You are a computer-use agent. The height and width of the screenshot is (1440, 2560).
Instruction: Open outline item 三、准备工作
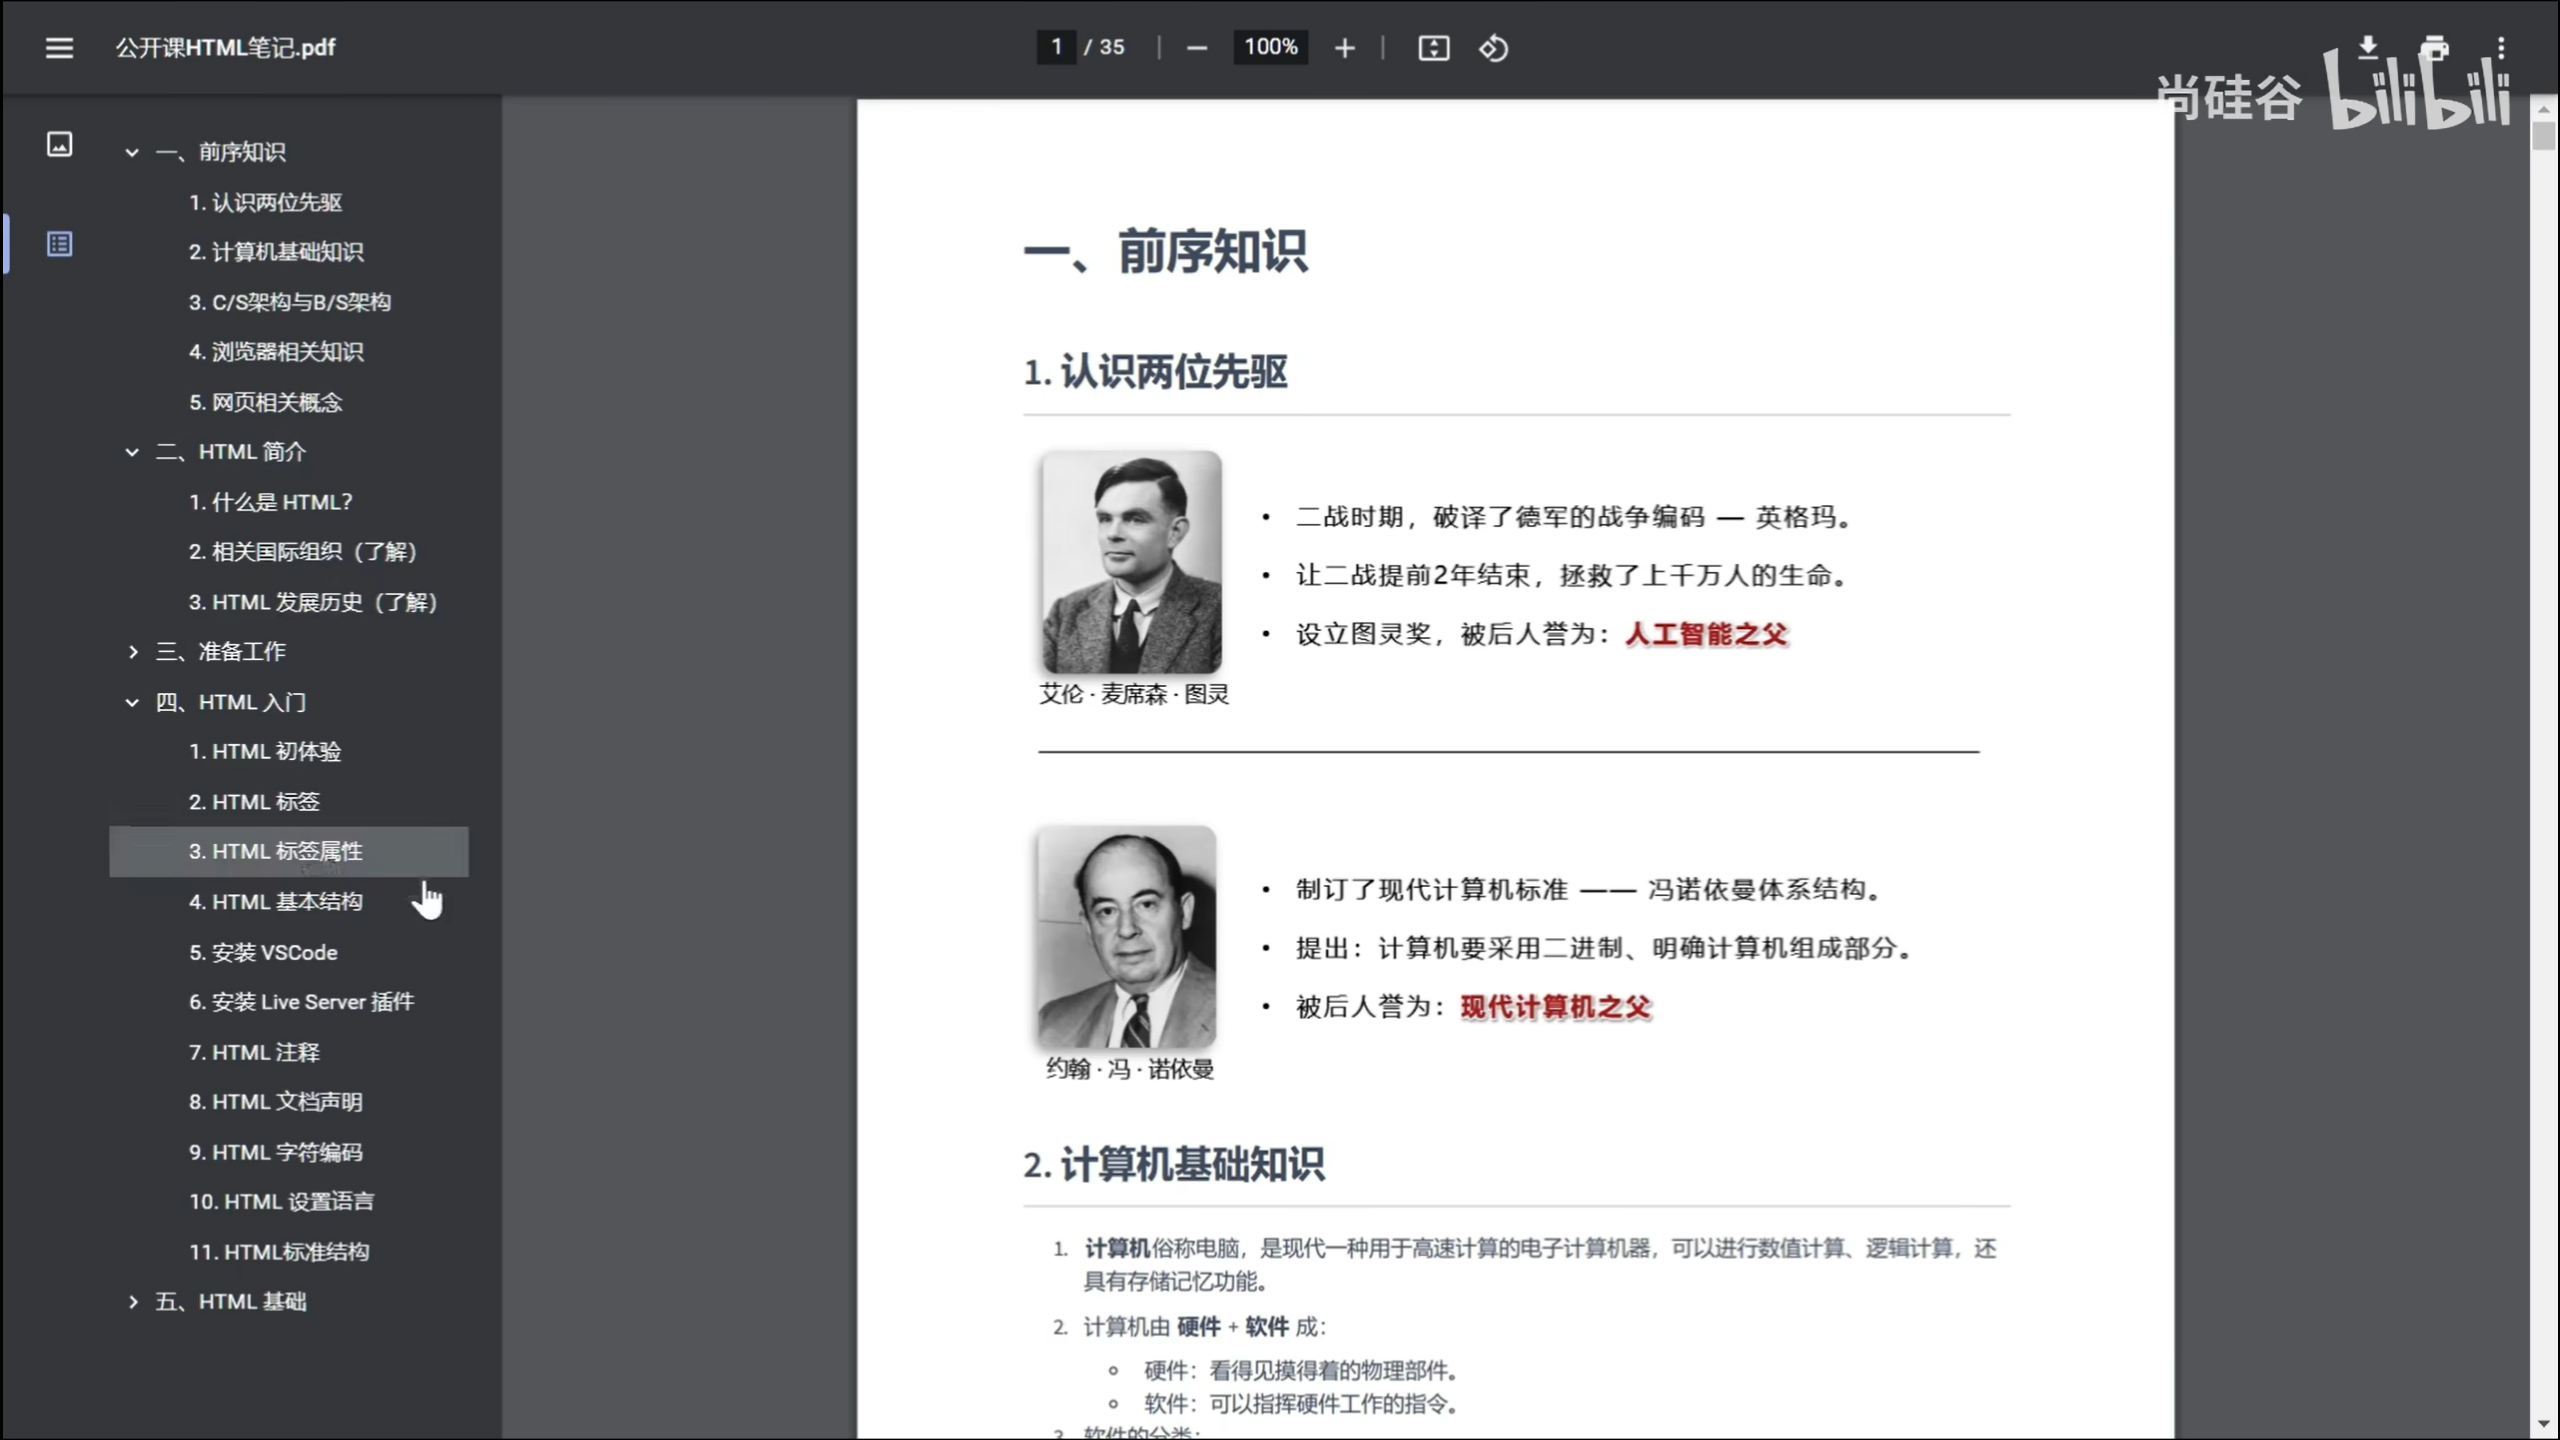220,652
